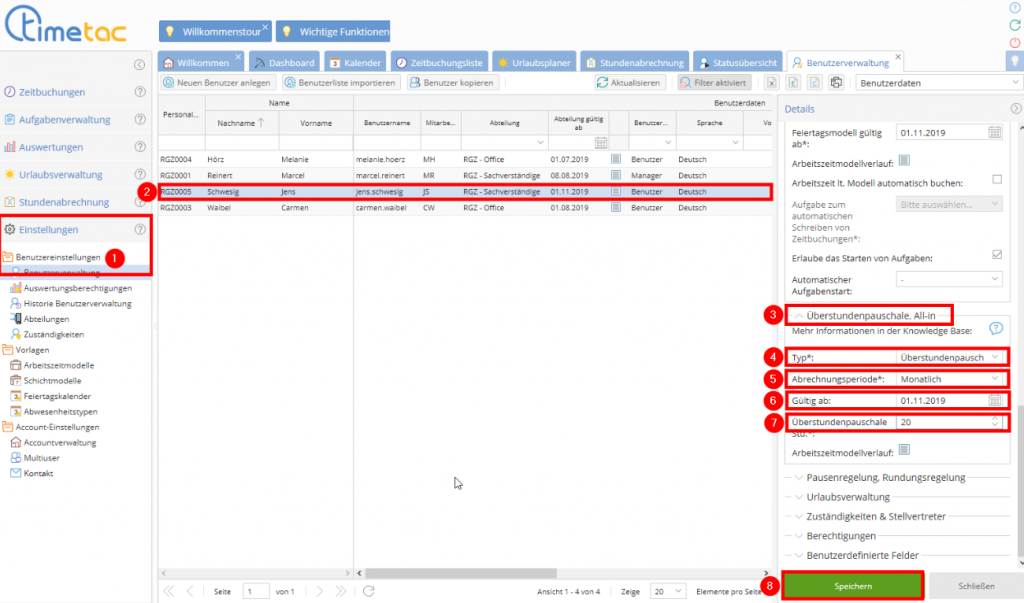Toggle the Filter aktiviert button

pos(714,82)
